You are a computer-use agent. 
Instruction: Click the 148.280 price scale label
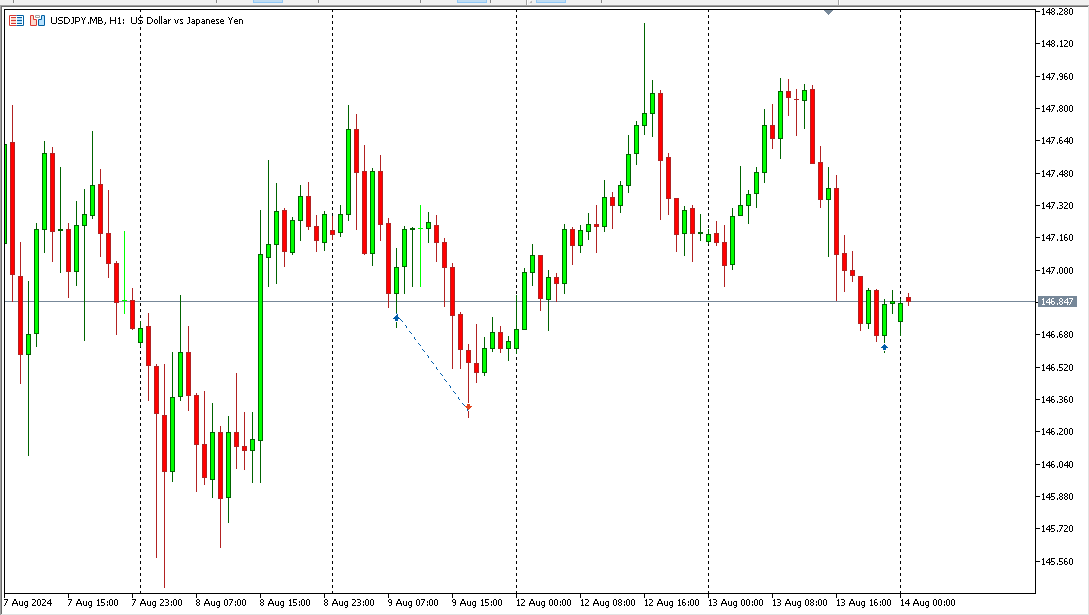(1056, 12)
